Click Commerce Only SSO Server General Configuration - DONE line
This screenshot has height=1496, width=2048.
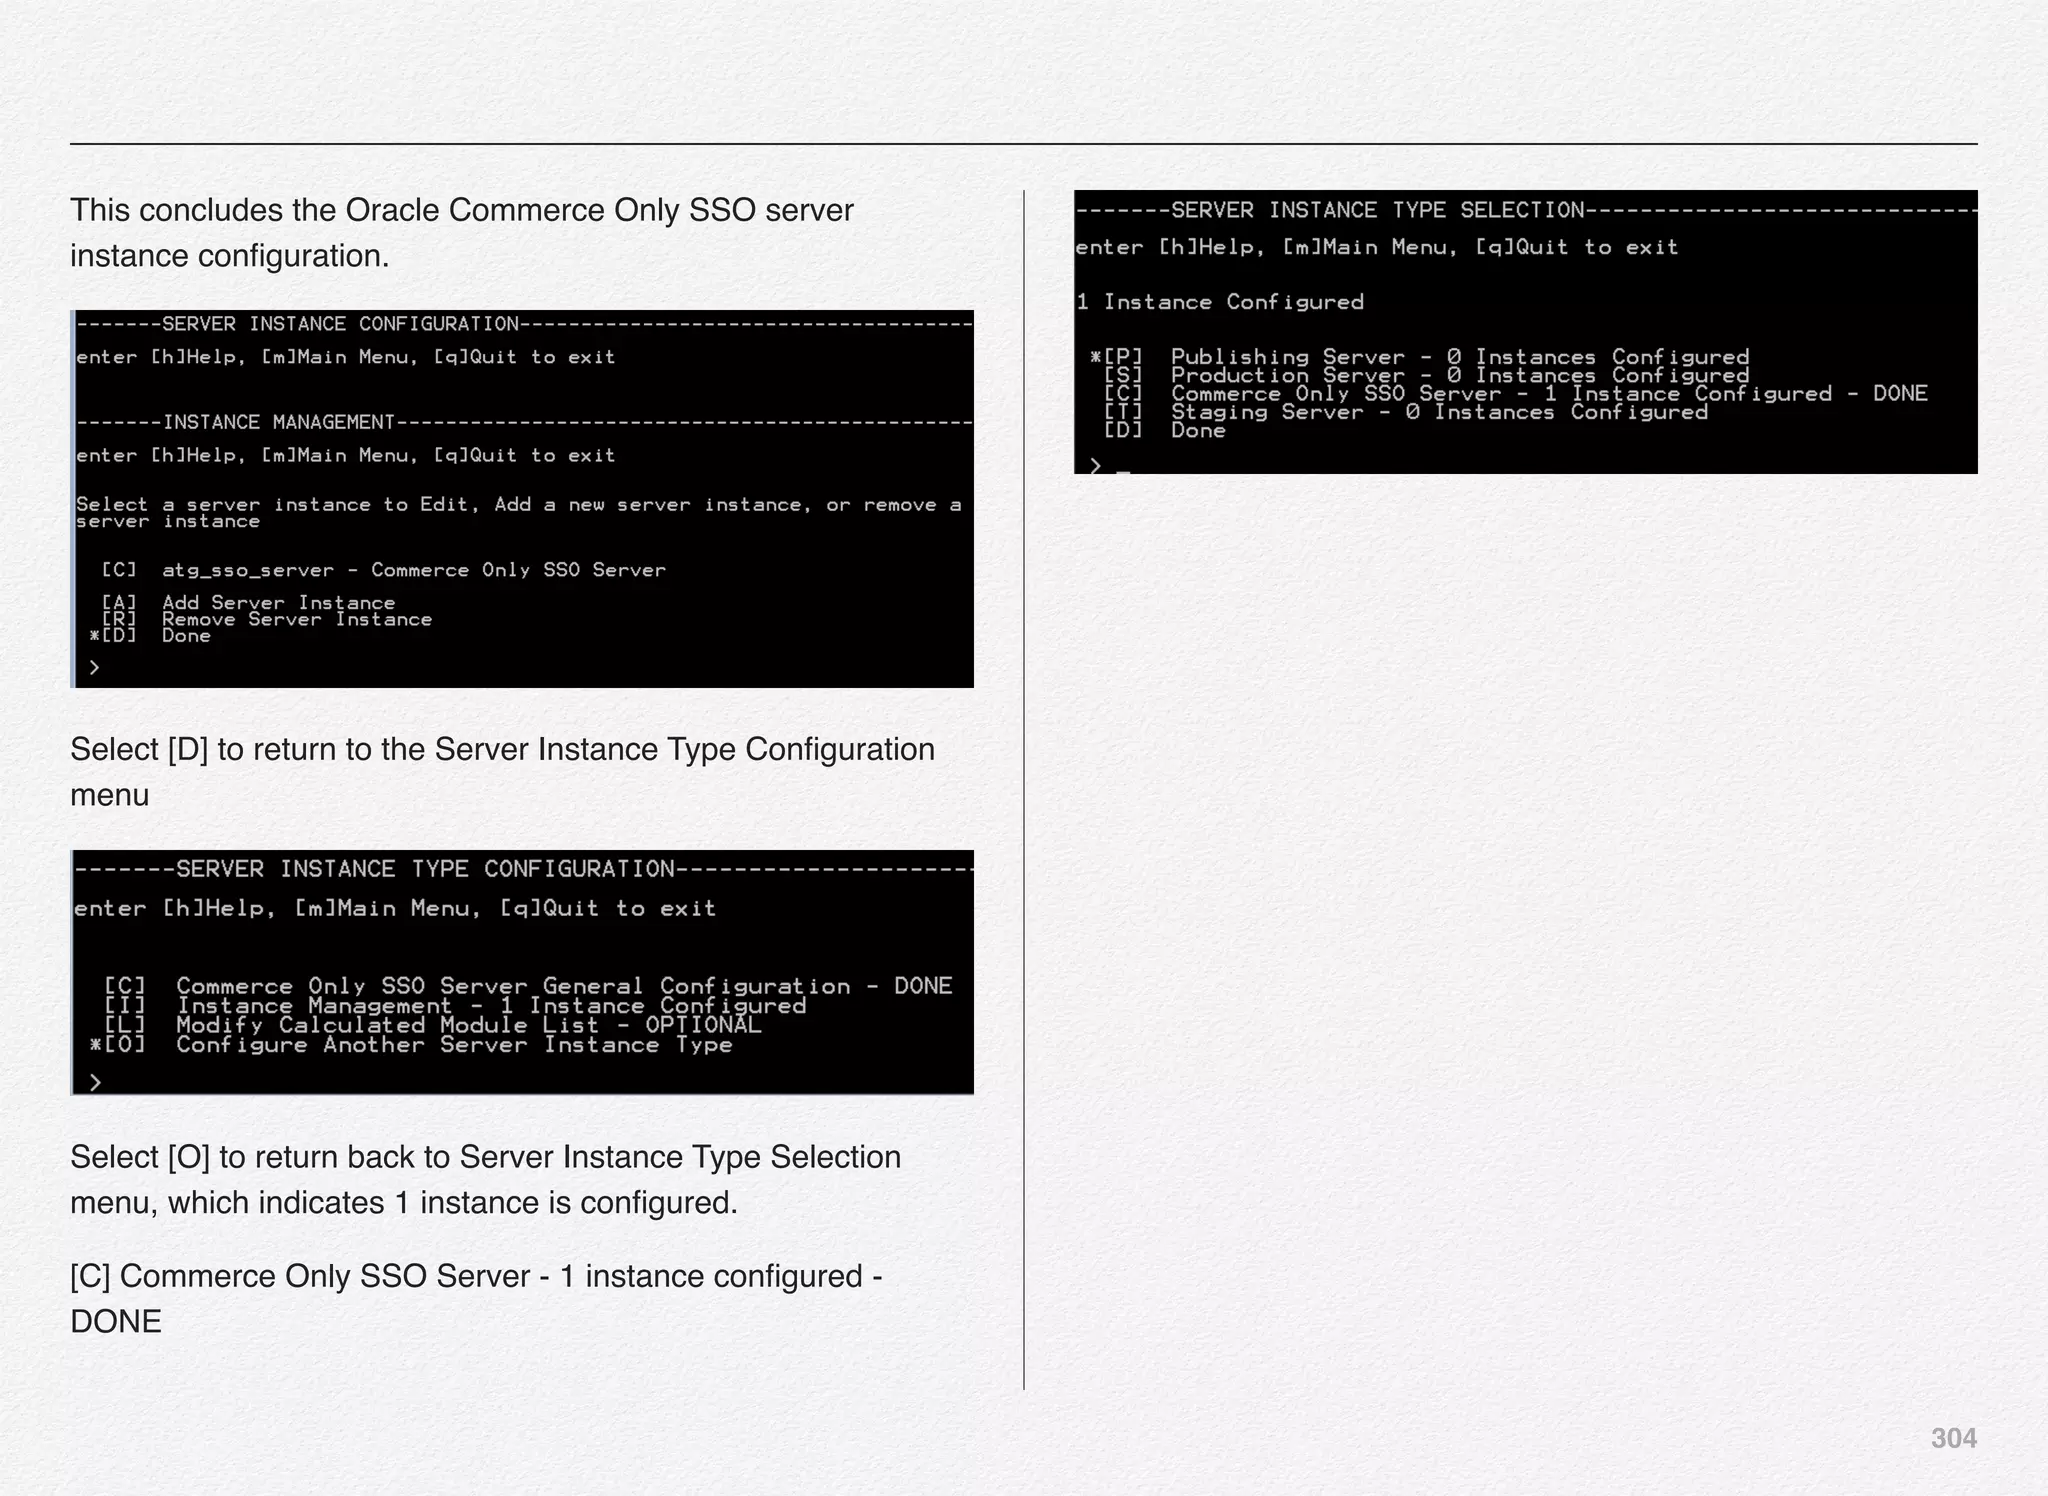coord(528,986)
